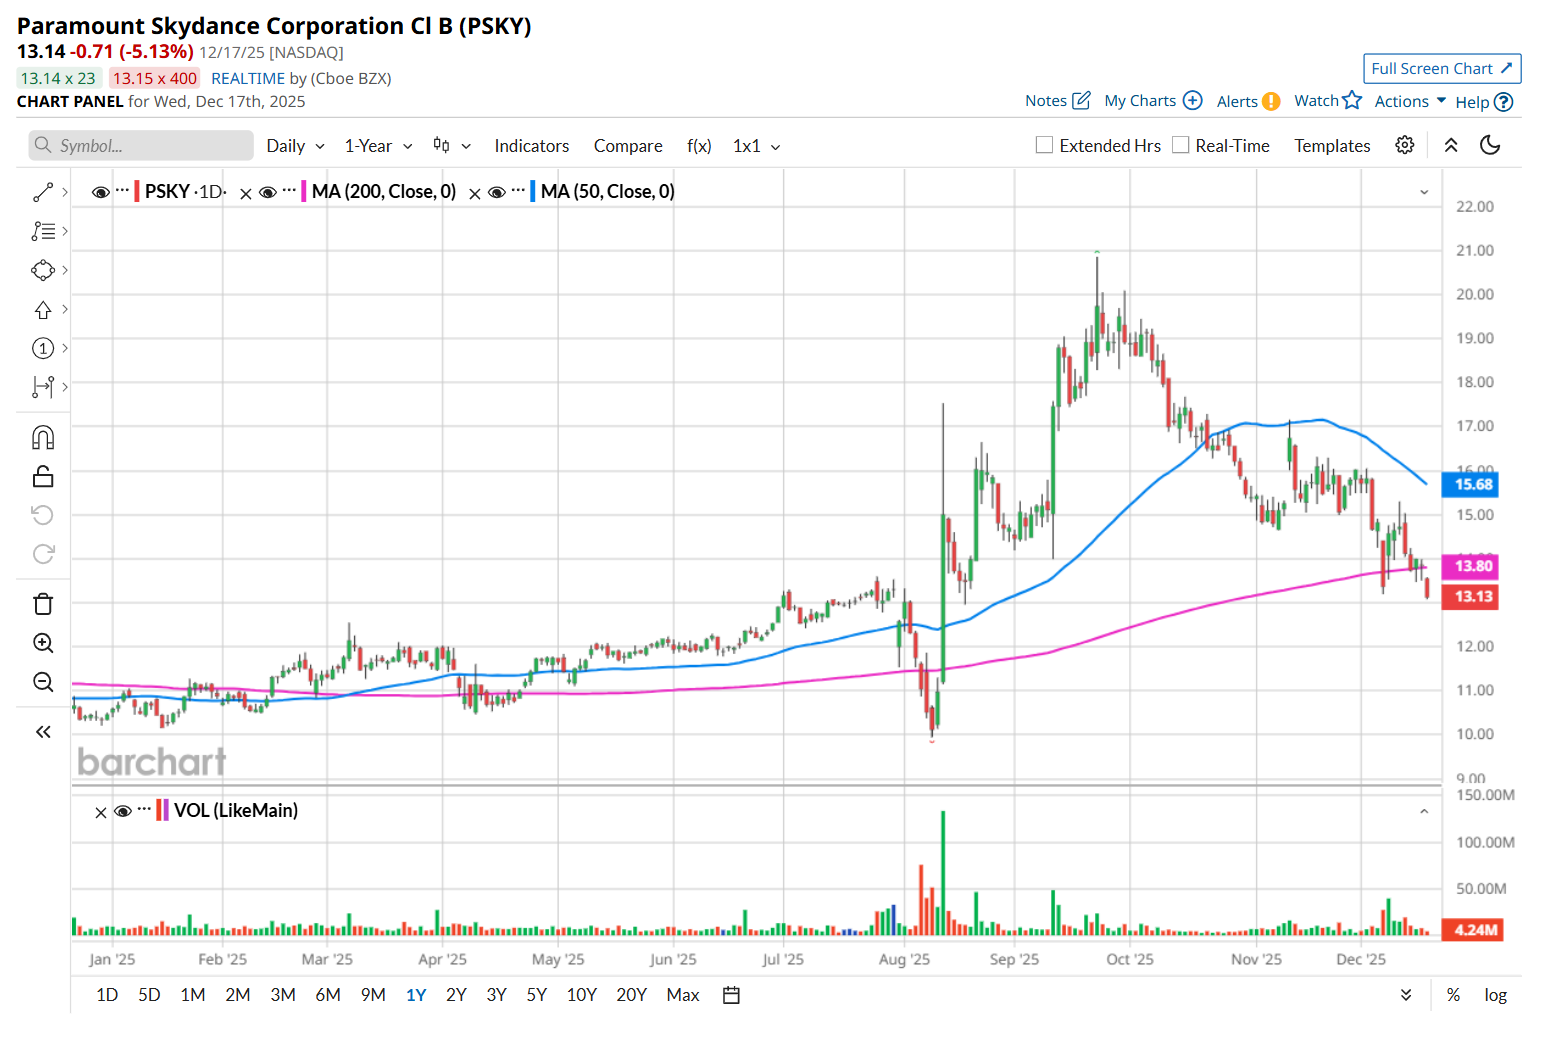This screenshot has width=1568, height=1040.
Task: Select the trend line drawing tool
Action: 43,192
